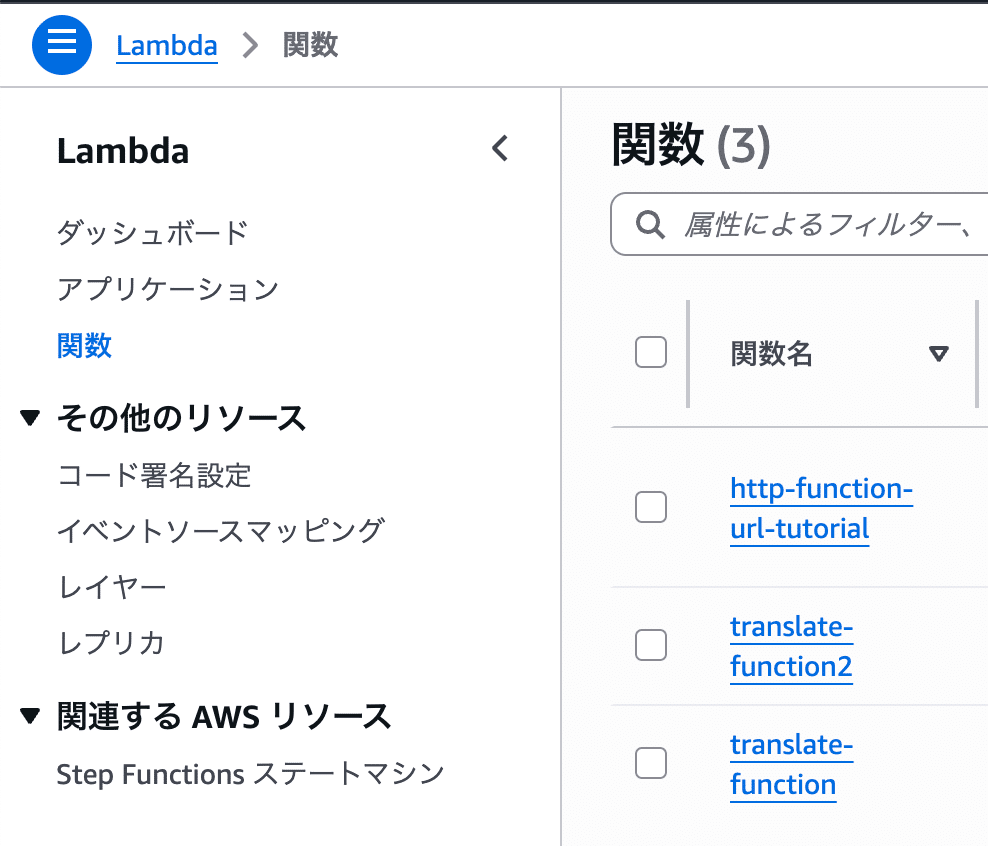
Task: Check the translate-function2 checkbox
Action: tap(650, 645)
